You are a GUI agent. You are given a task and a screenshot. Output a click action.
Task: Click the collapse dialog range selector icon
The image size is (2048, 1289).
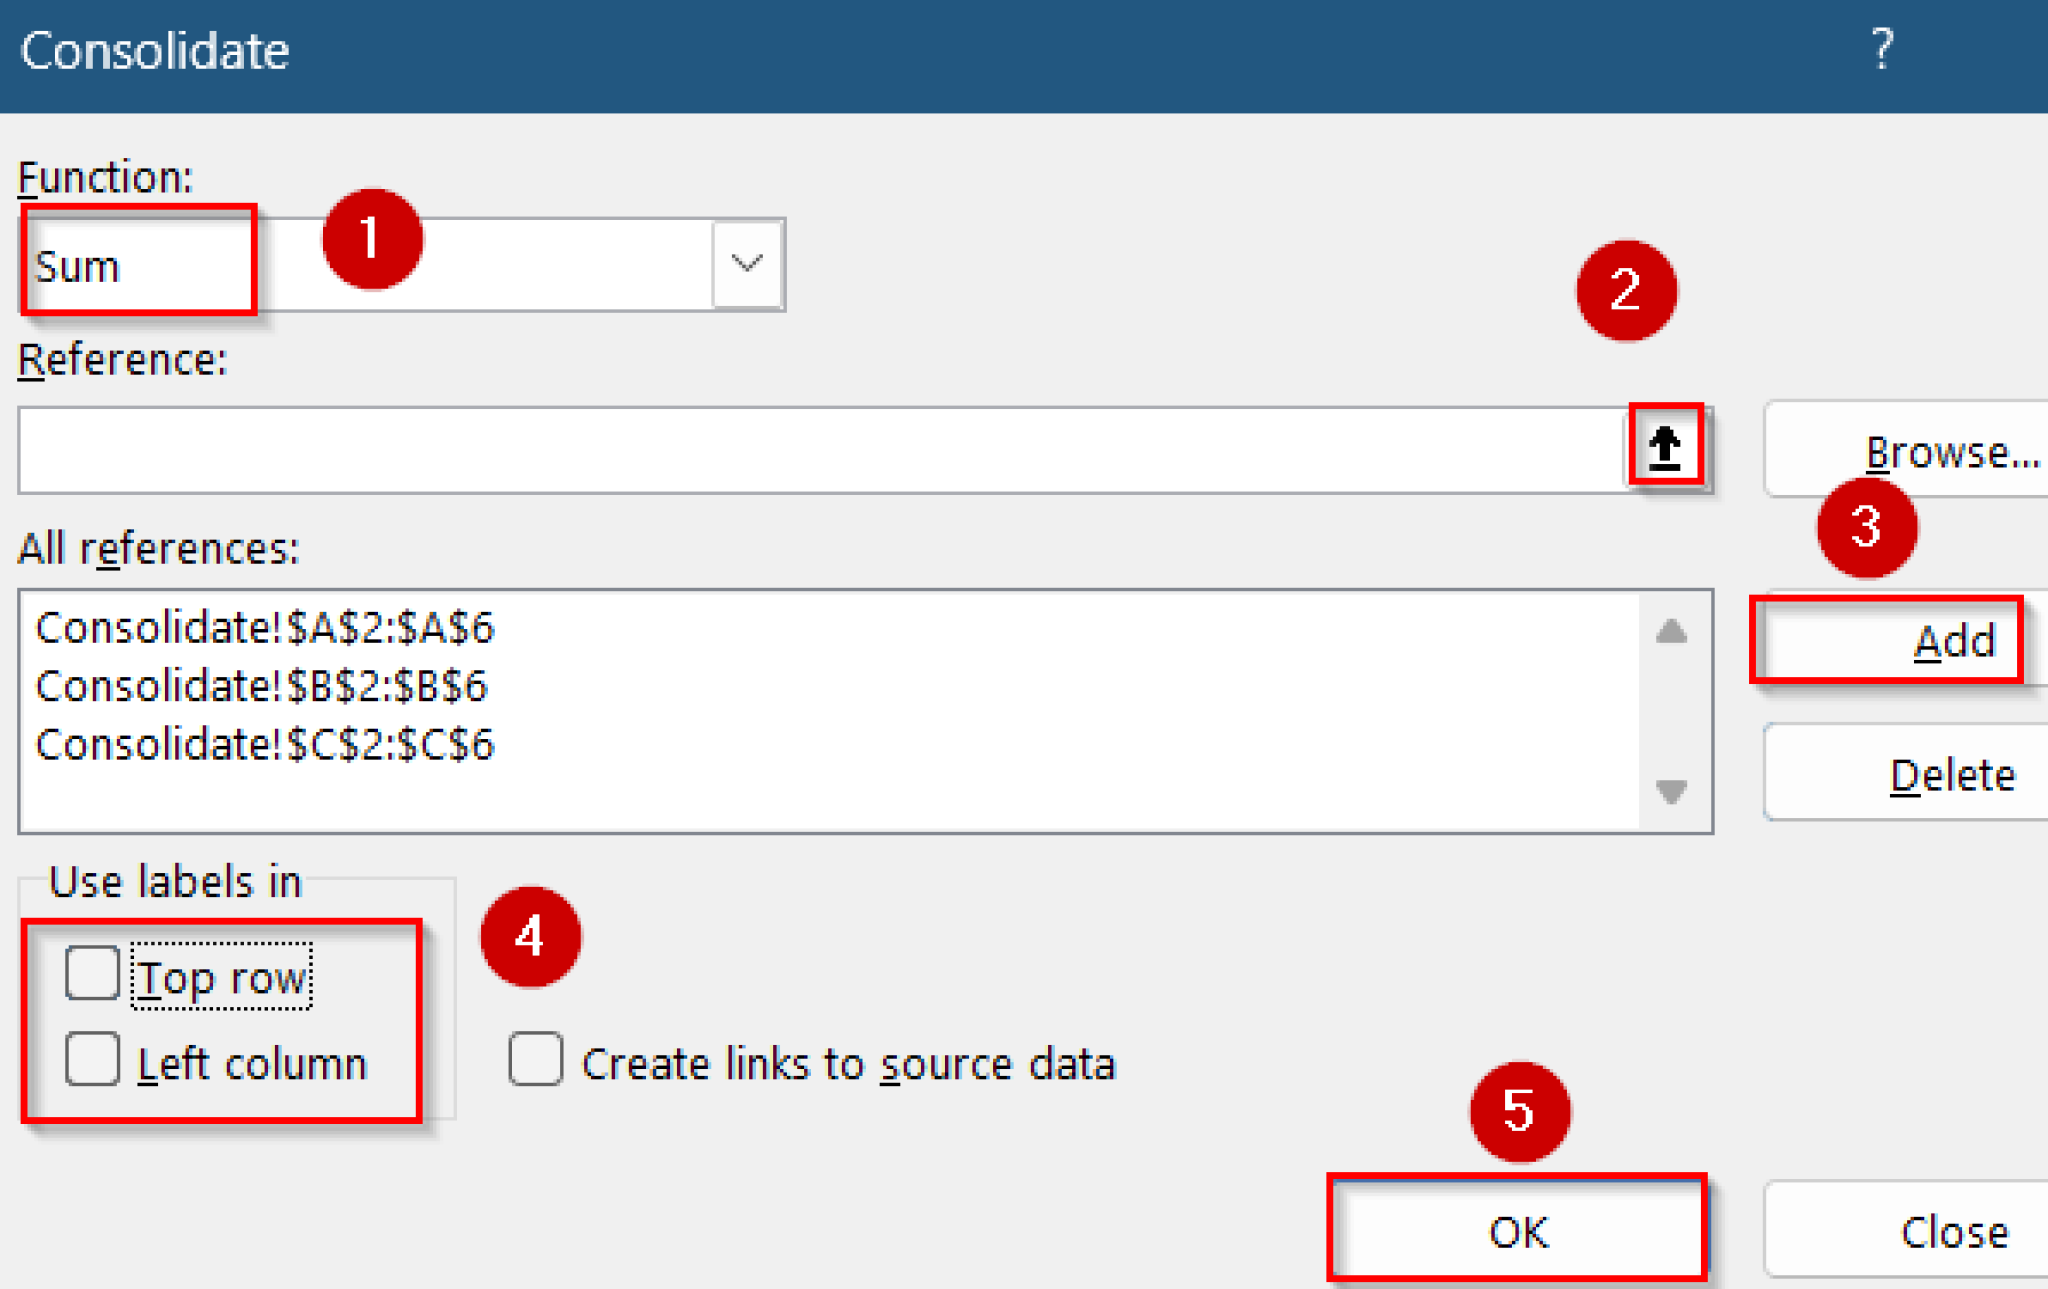tap(1665, 447)
